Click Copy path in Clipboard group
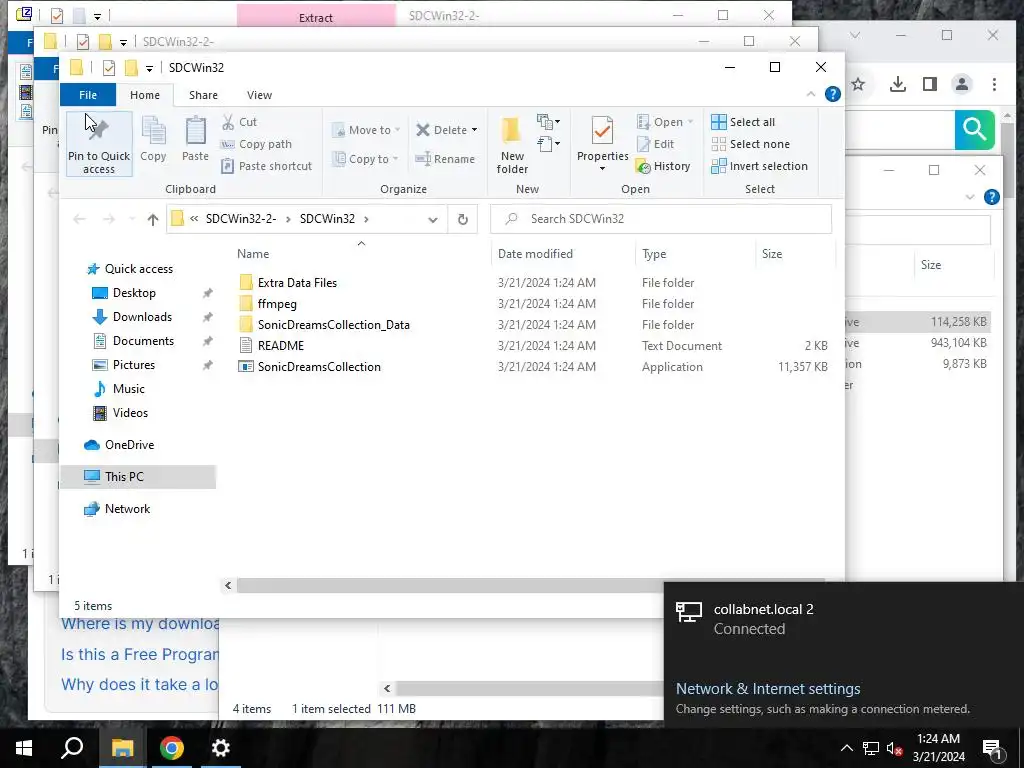This screenshot has height=768, width=1024. click(x=256, y=144)
